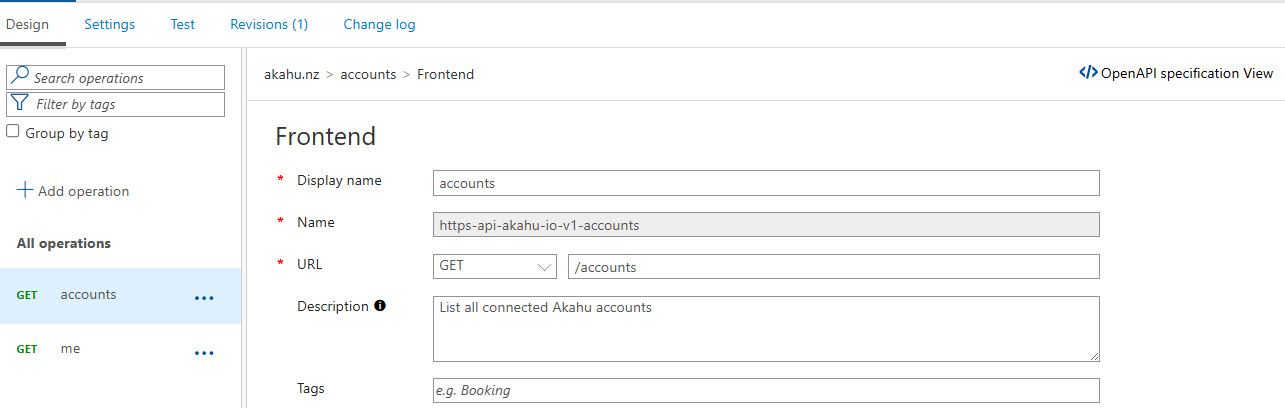Click the Frontend heading

[325, 136]
